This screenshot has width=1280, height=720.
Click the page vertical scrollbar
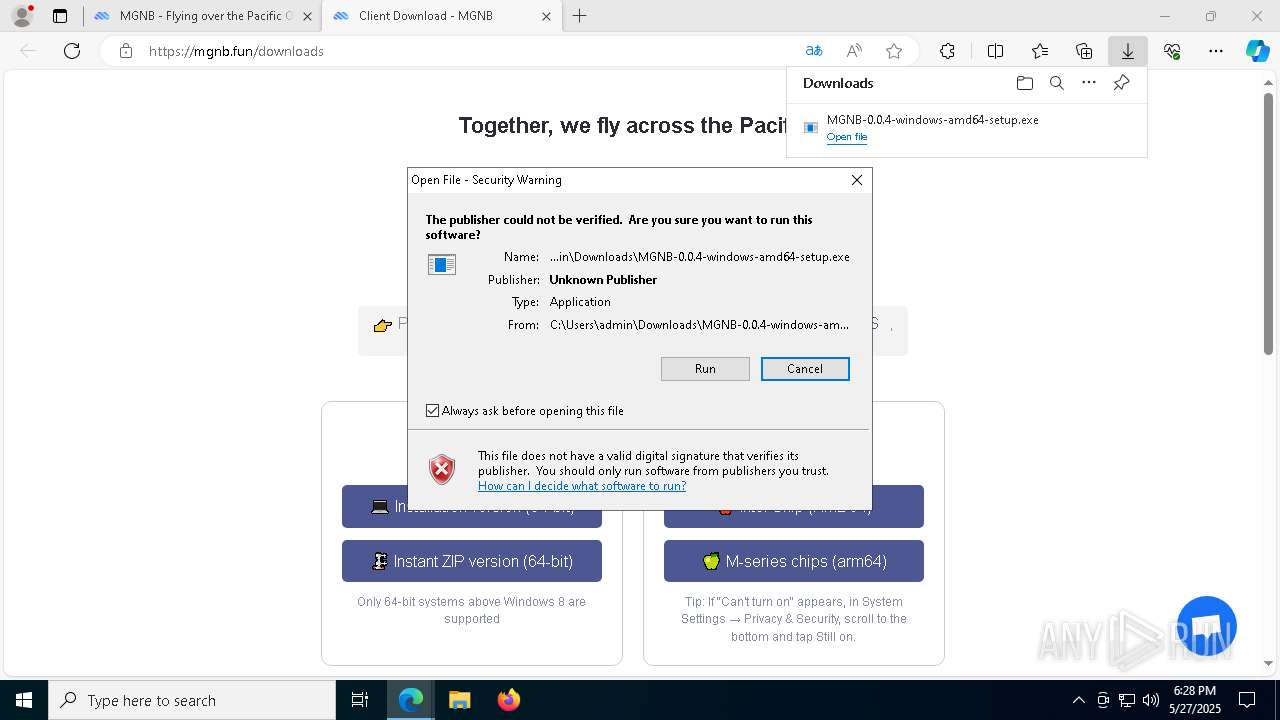1268,225
